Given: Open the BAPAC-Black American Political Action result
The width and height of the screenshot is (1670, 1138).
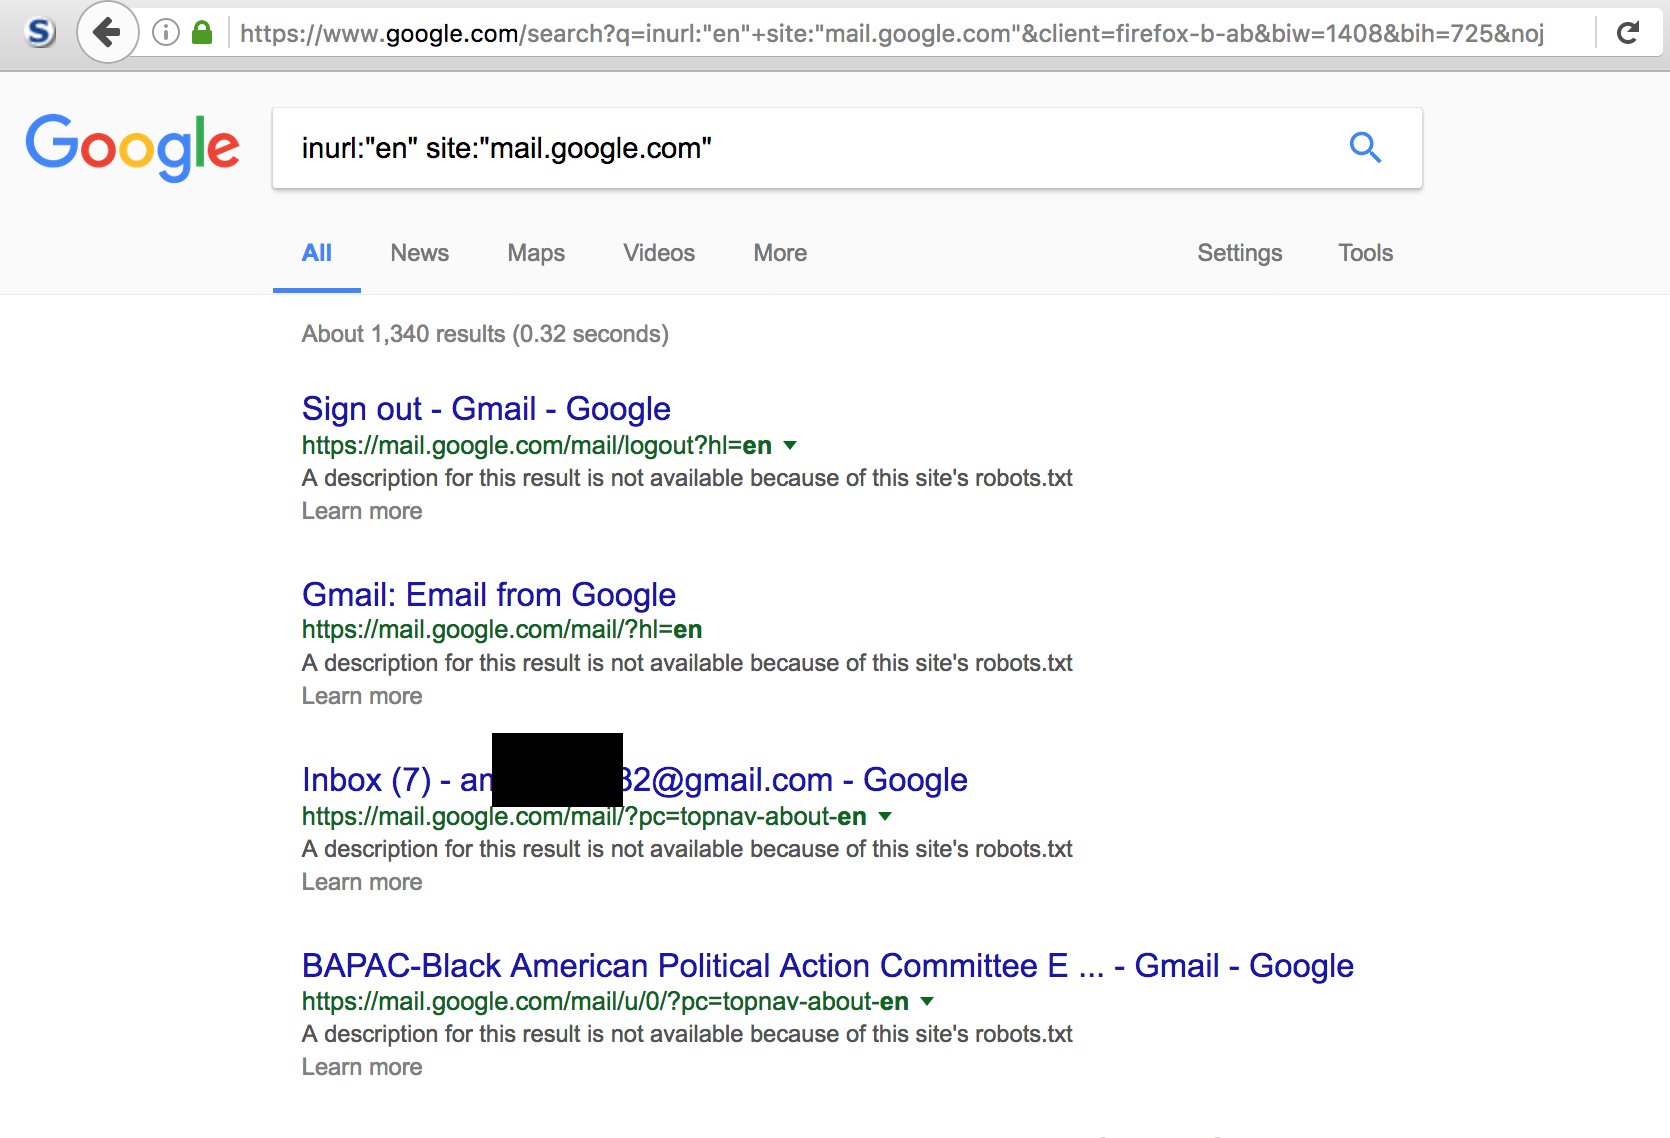Looking at the screenshot, I should point(828,966).
